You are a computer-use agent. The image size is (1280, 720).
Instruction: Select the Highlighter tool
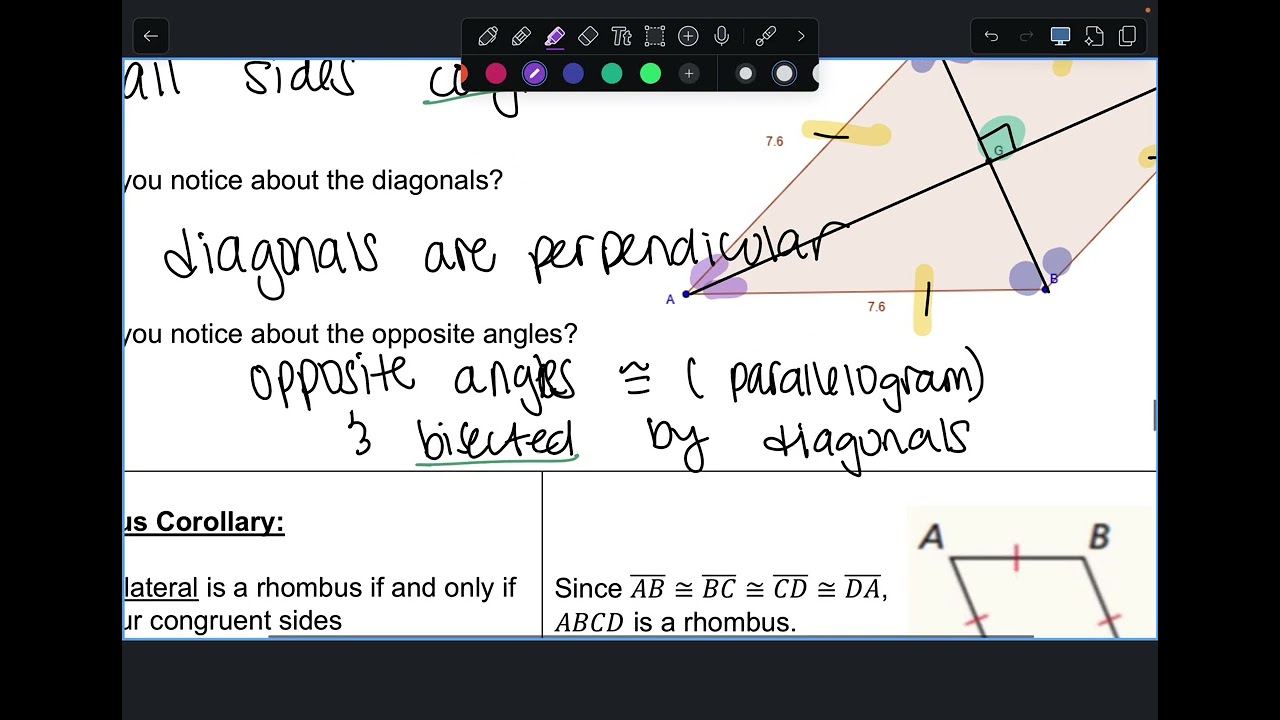pos(555,37)
